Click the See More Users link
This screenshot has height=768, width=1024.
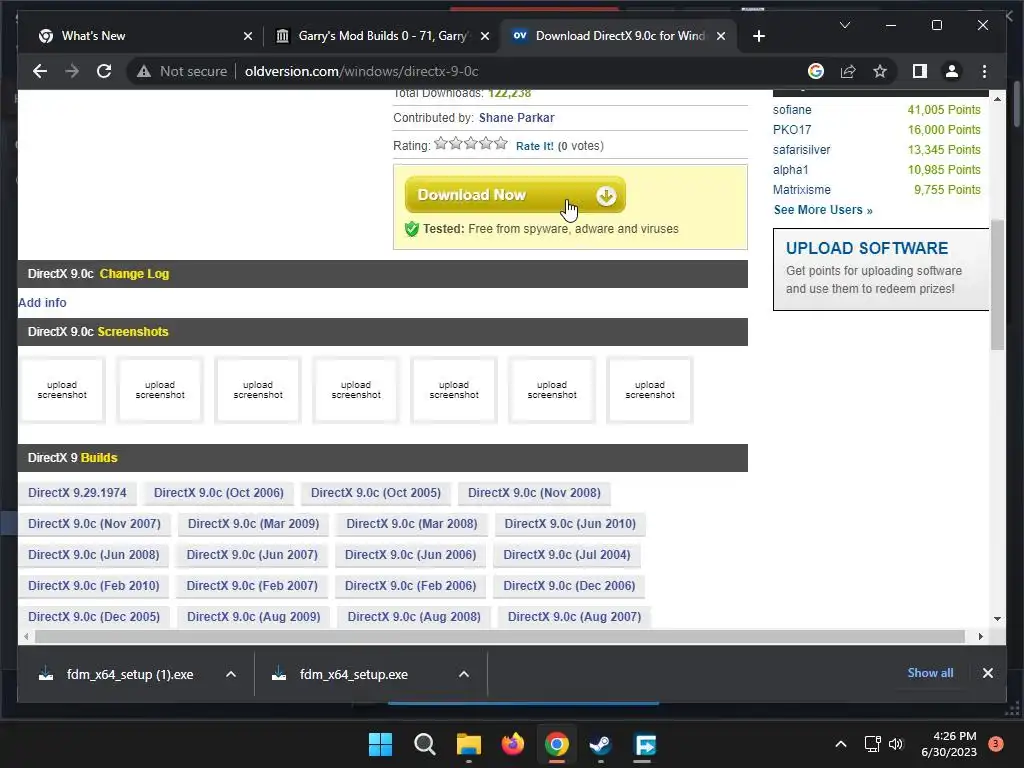(823, 210)
